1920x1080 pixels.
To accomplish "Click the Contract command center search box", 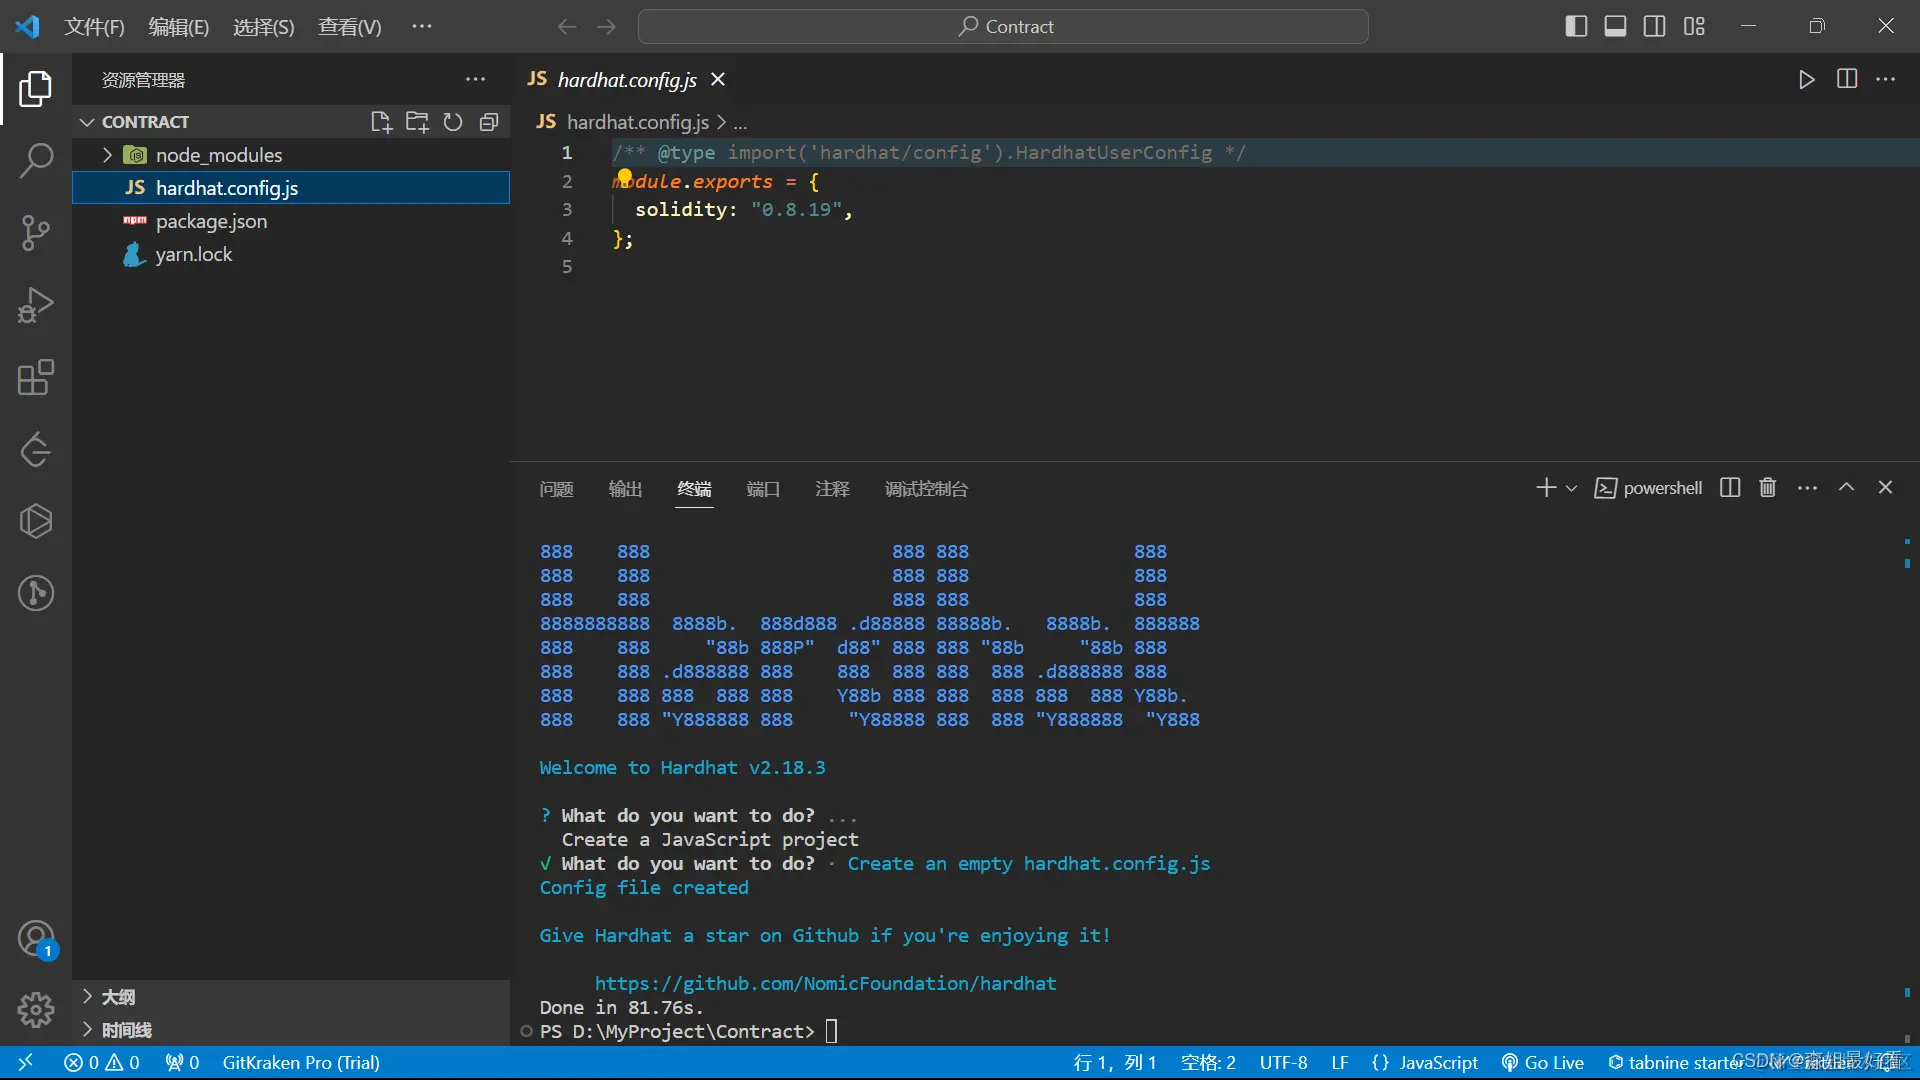I will (1003, 27).
